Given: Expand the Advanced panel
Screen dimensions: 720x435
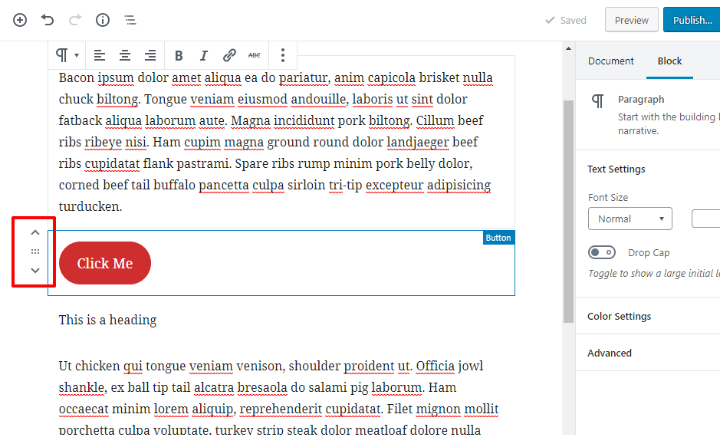Looking at the screenshot, I should pyautogui.click(x=647, y=353).
